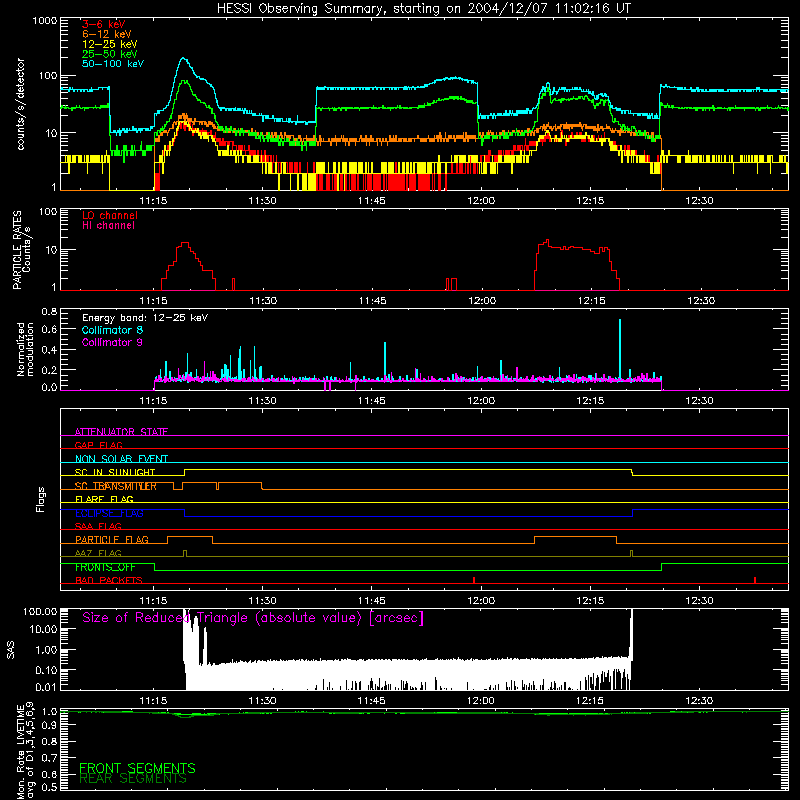
Task: Click the counts/s/detector axis label
Action: pyautogui.click(x=20, y=104)
